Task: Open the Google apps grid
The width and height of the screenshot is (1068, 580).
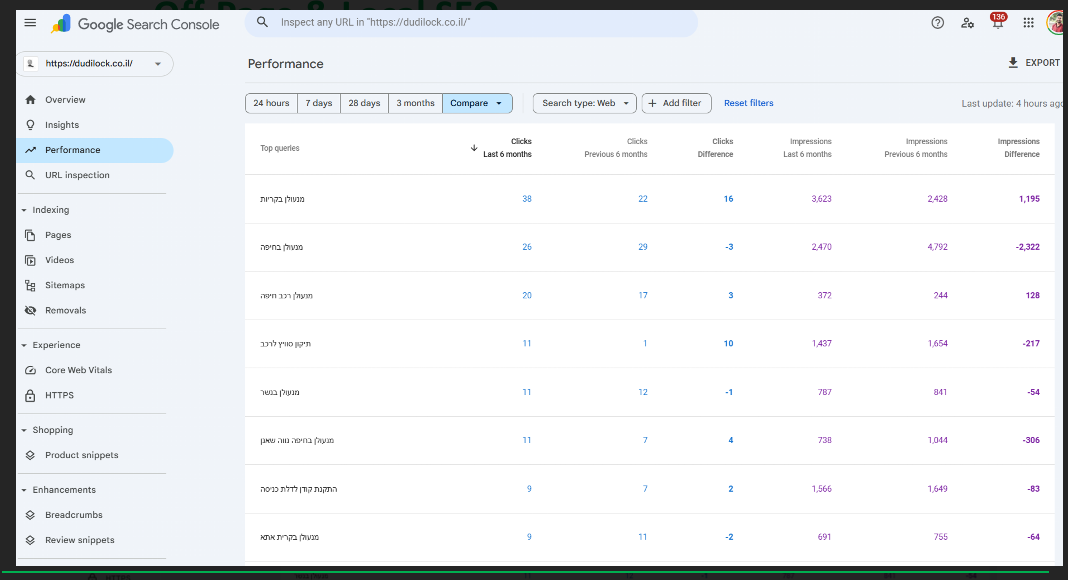Action: point(1028,23)
